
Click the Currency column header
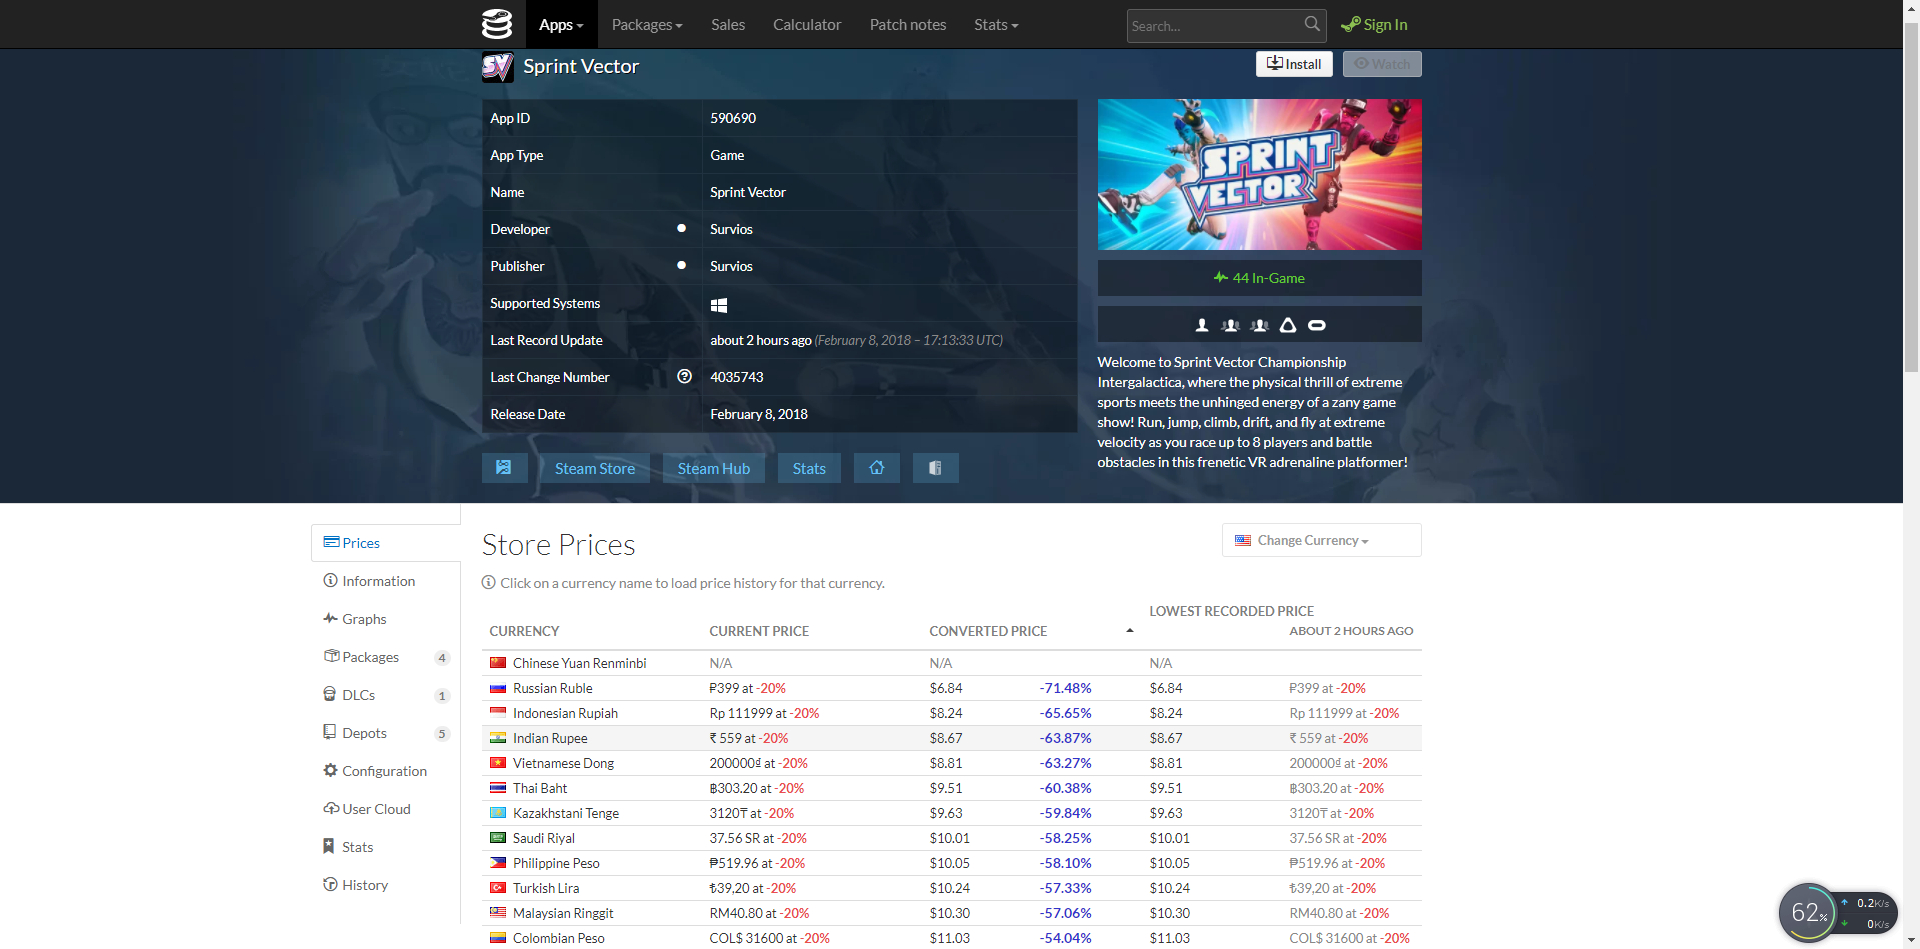pos(524,631)
